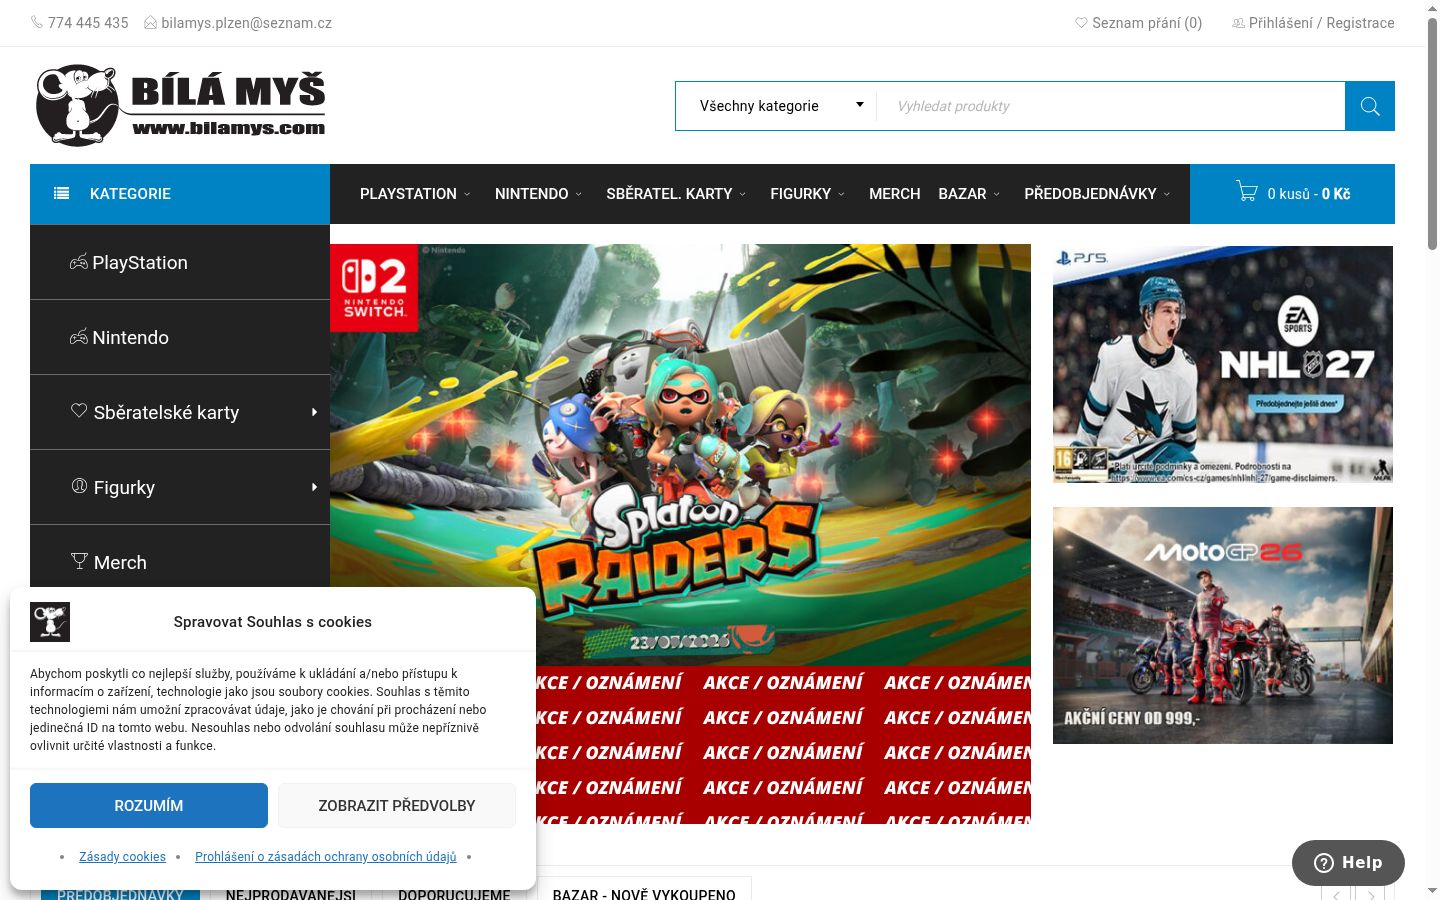The image size is (1440, 900).
Task: Open the NHL 27 PS5 banner
Action: [x=1223, y=365]
